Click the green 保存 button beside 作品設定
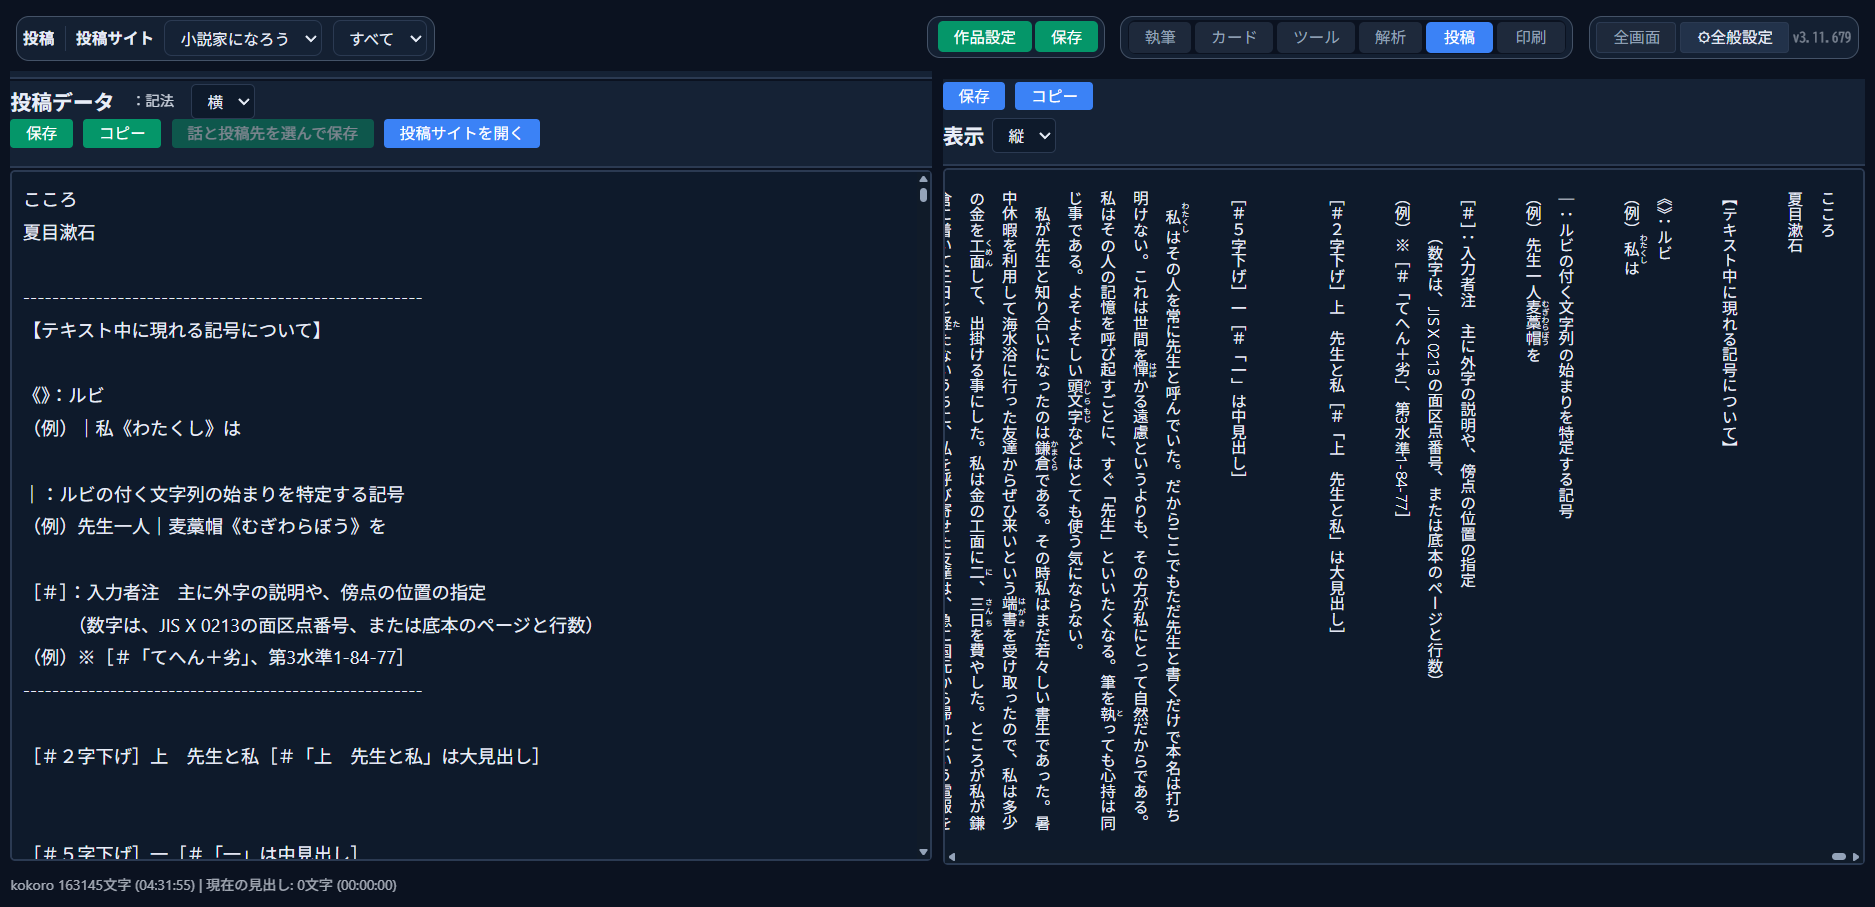The height and width of the screenshot is (907, 1875). [x=1066, y=37]
